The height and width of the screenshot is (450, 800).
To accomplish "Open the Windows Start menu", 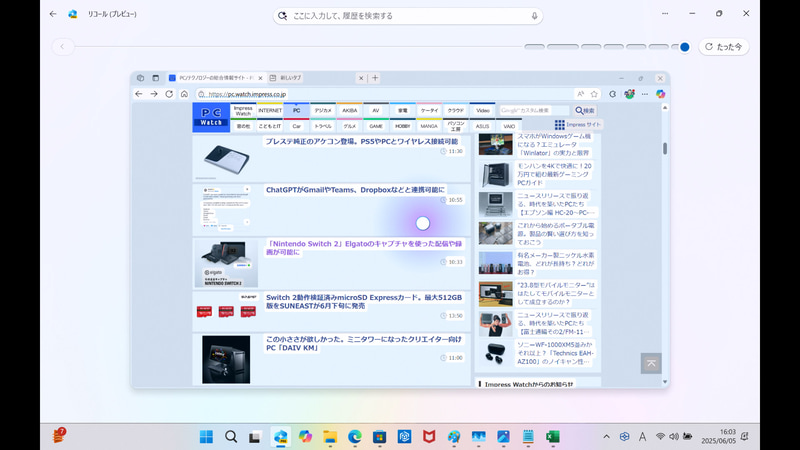I will tap(207, 437).
